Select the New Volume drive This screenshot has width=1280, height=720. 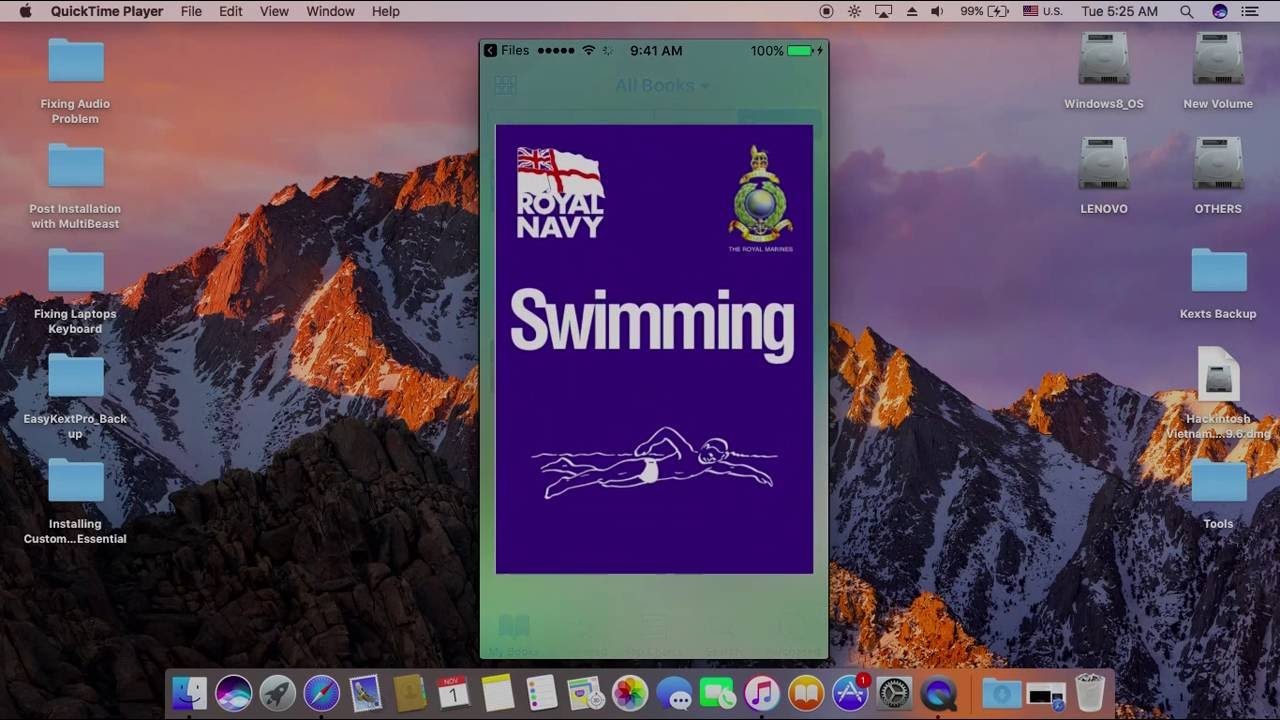coord(1218,72)
